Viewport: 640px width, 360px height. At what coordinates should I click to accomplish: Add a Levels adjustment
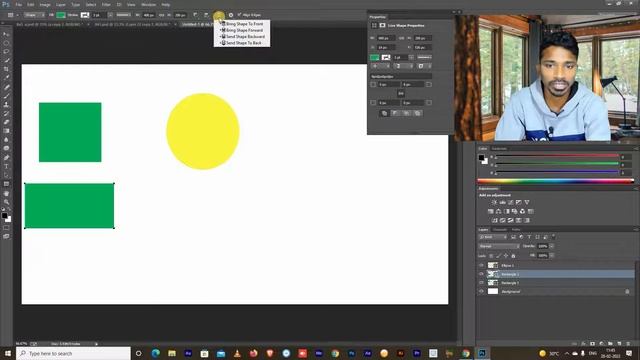pos(502,202)
